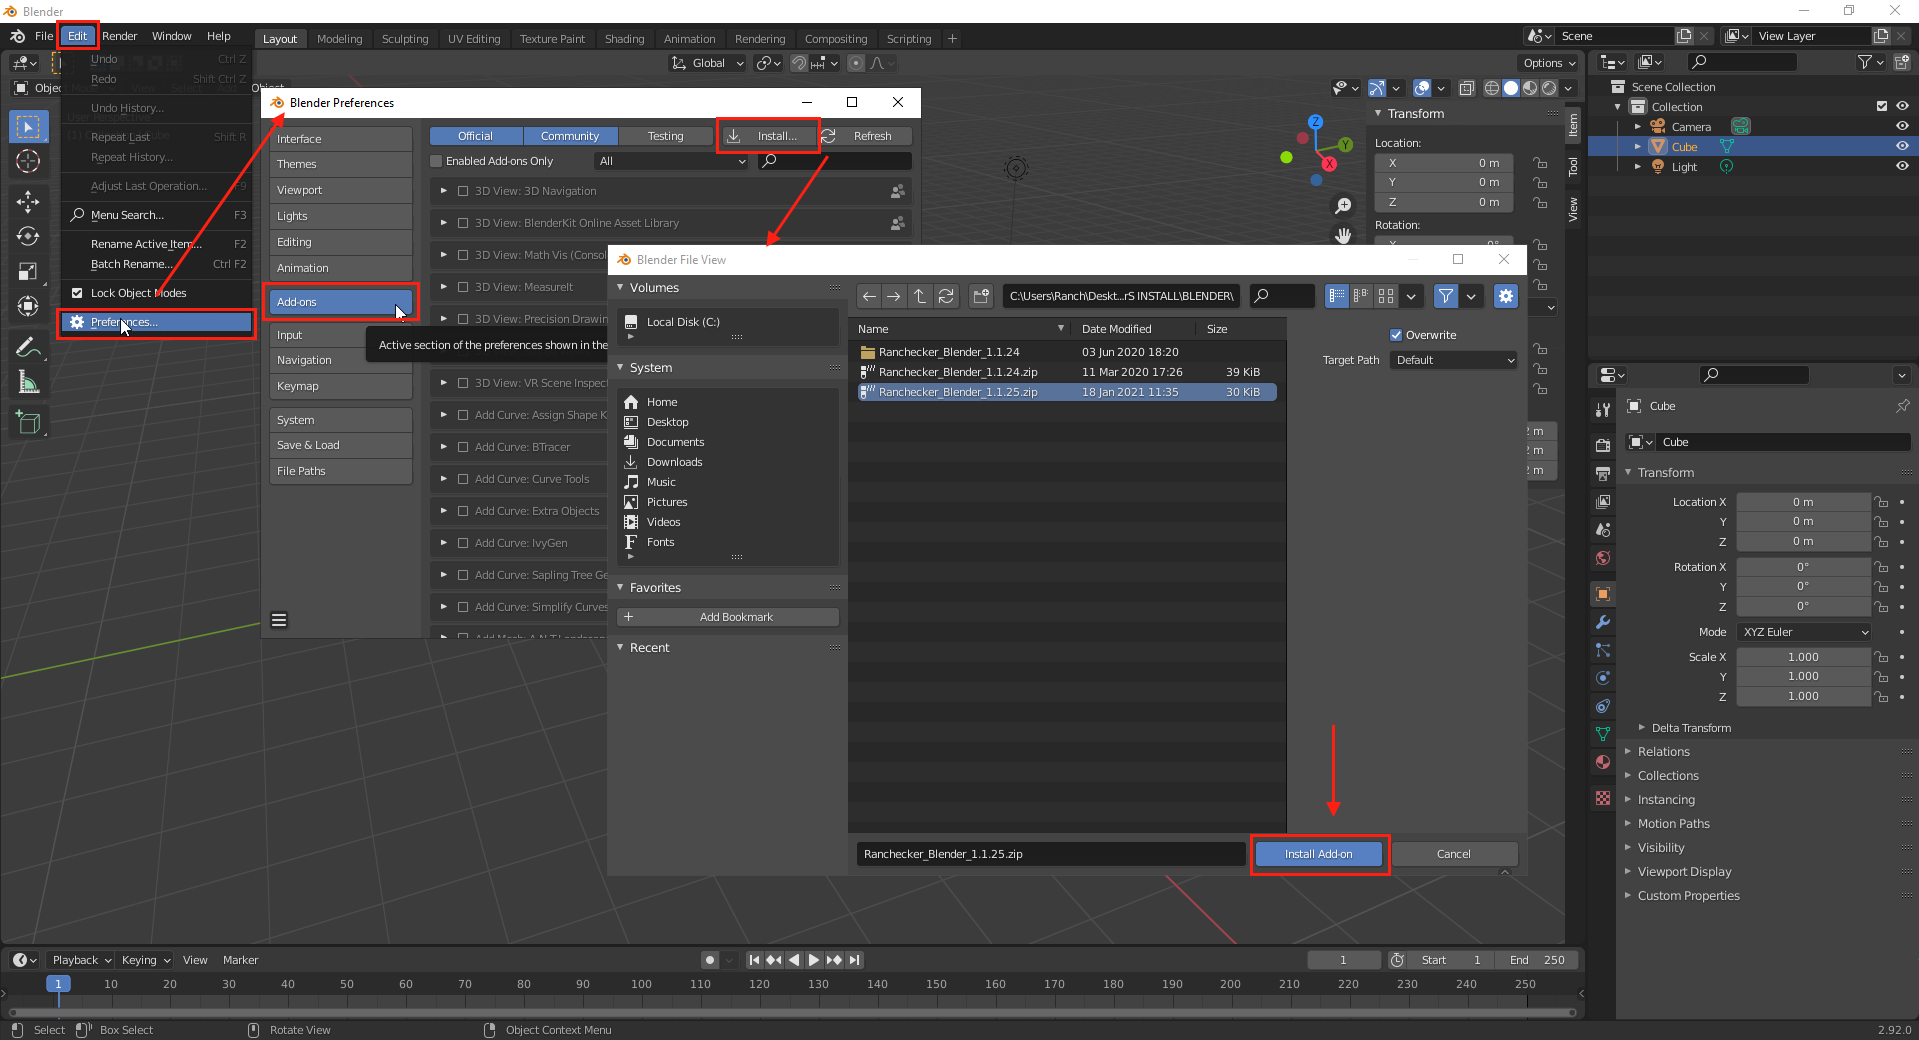The image size is (1919, 1040).
Task: Select Ranchecker_Blender_1.1.24.zip file row
Action: [x=1068, y=372]
